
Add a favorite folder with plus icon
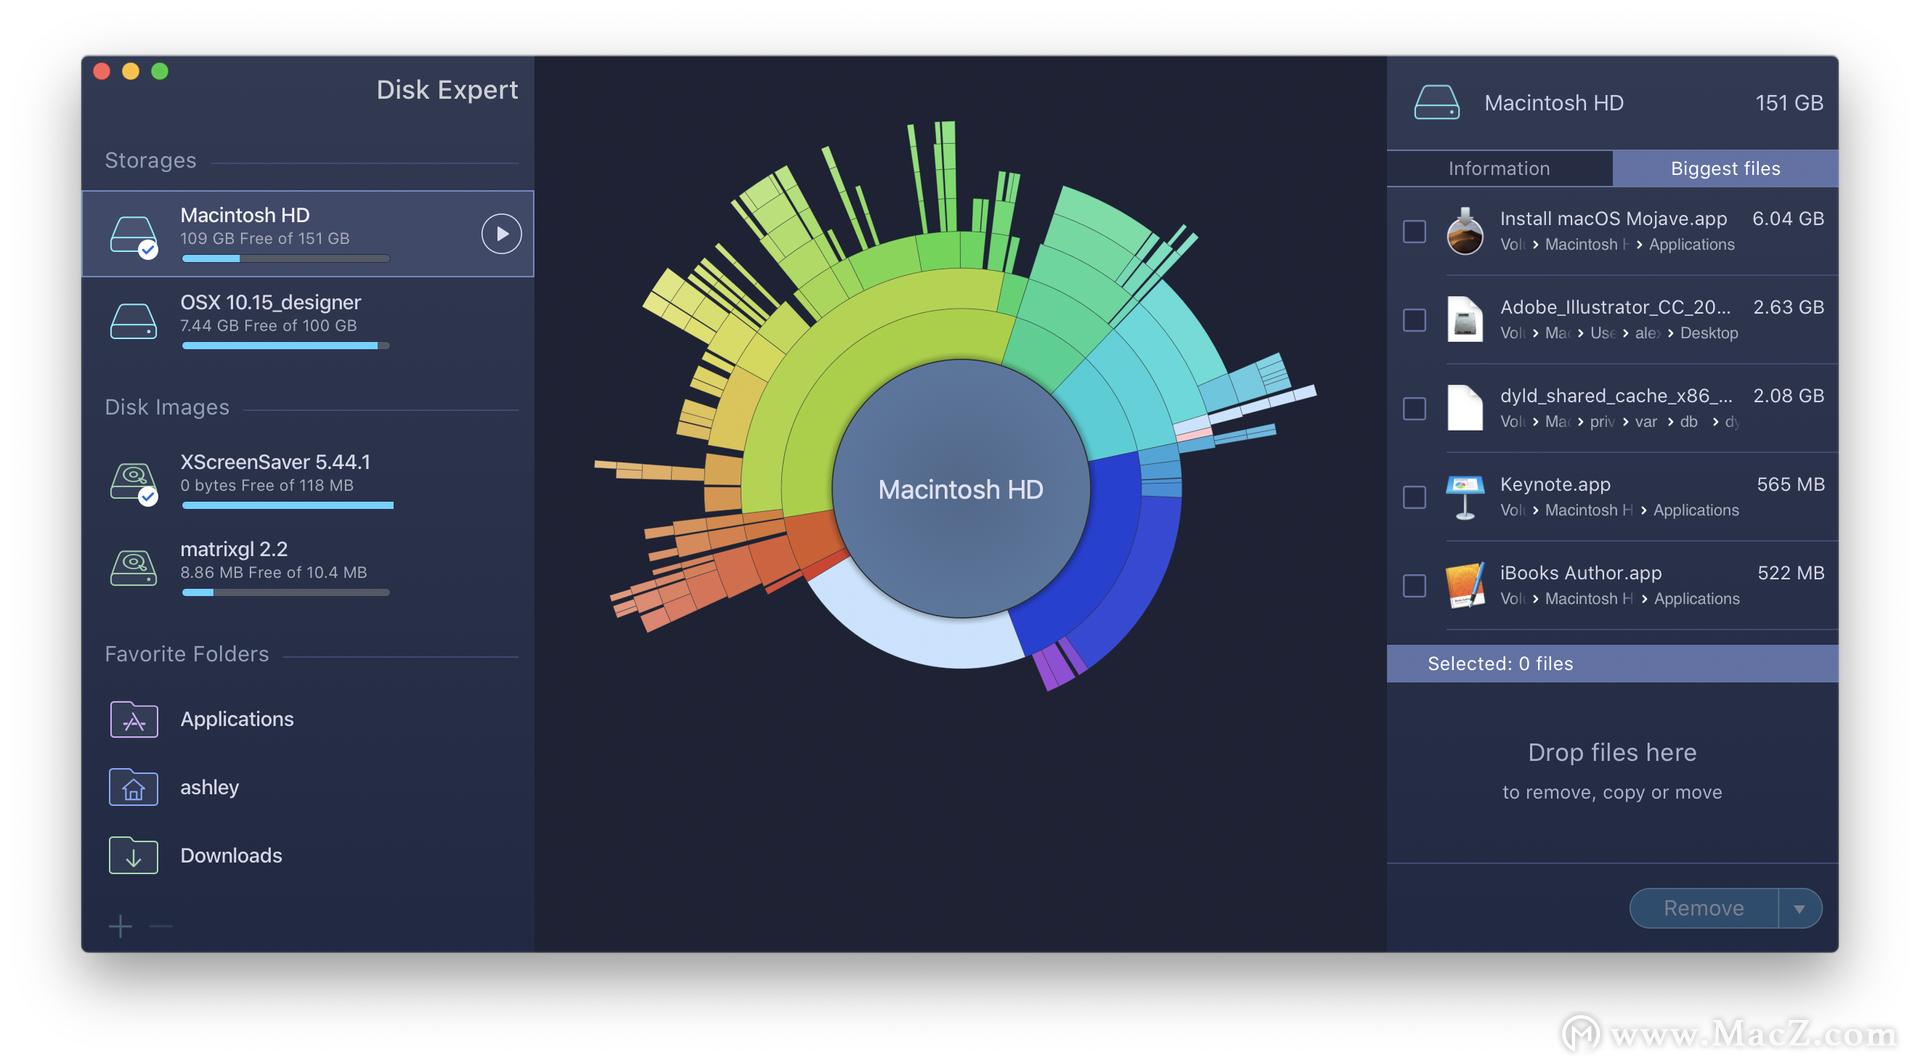120,927
